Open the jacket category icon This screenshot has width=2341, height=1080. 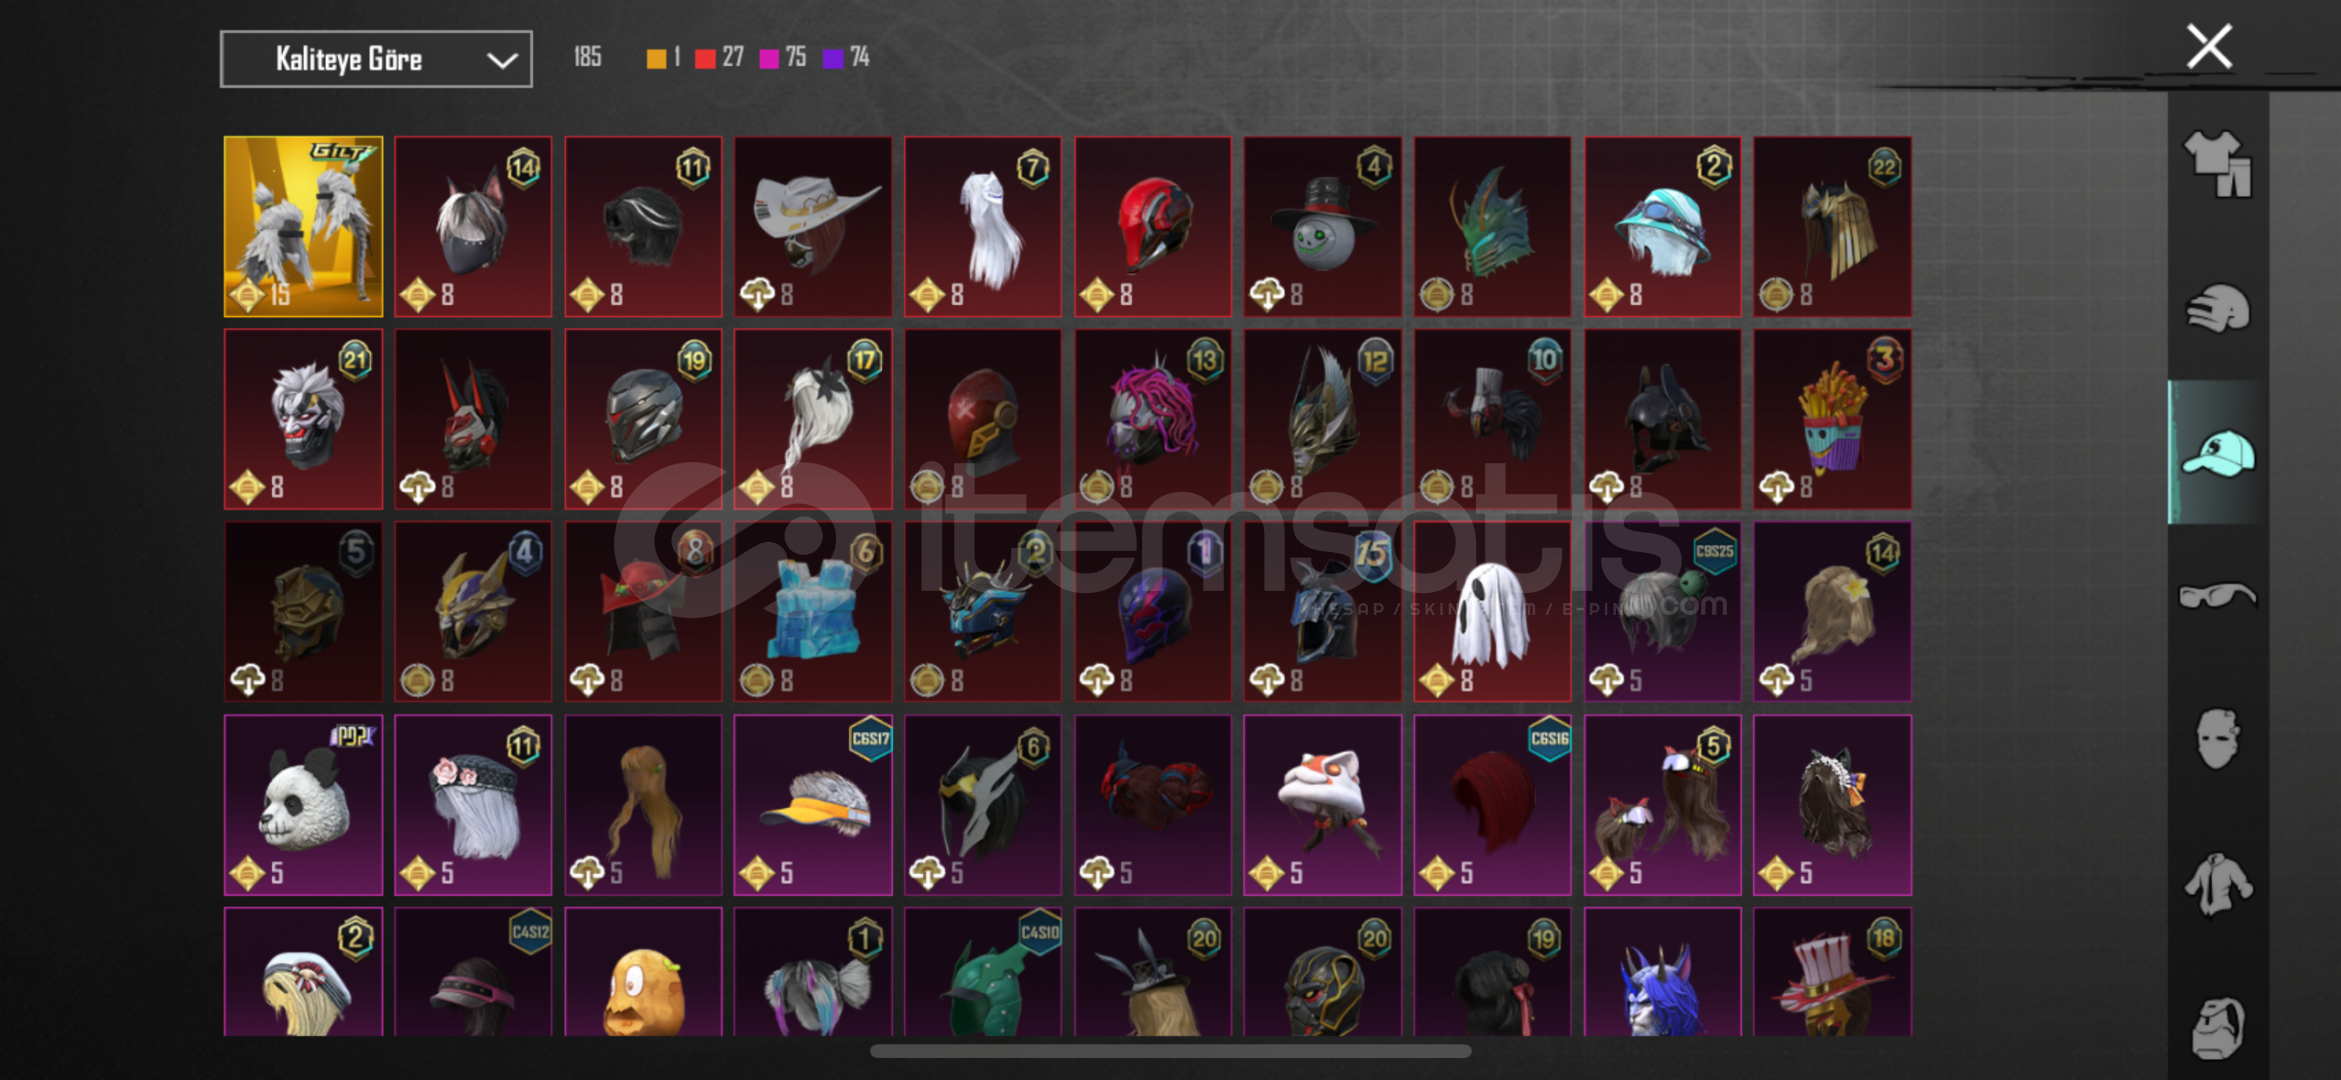coord(2217,884)
